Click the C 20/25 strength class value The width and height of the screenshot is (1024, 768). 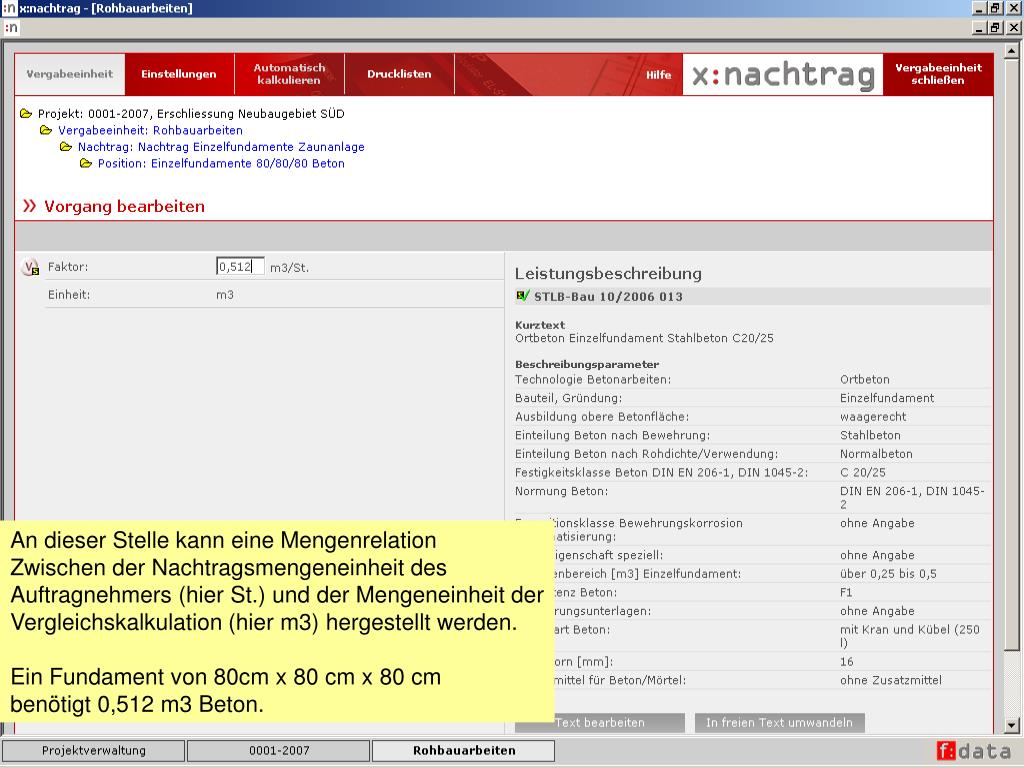[863, 472]
